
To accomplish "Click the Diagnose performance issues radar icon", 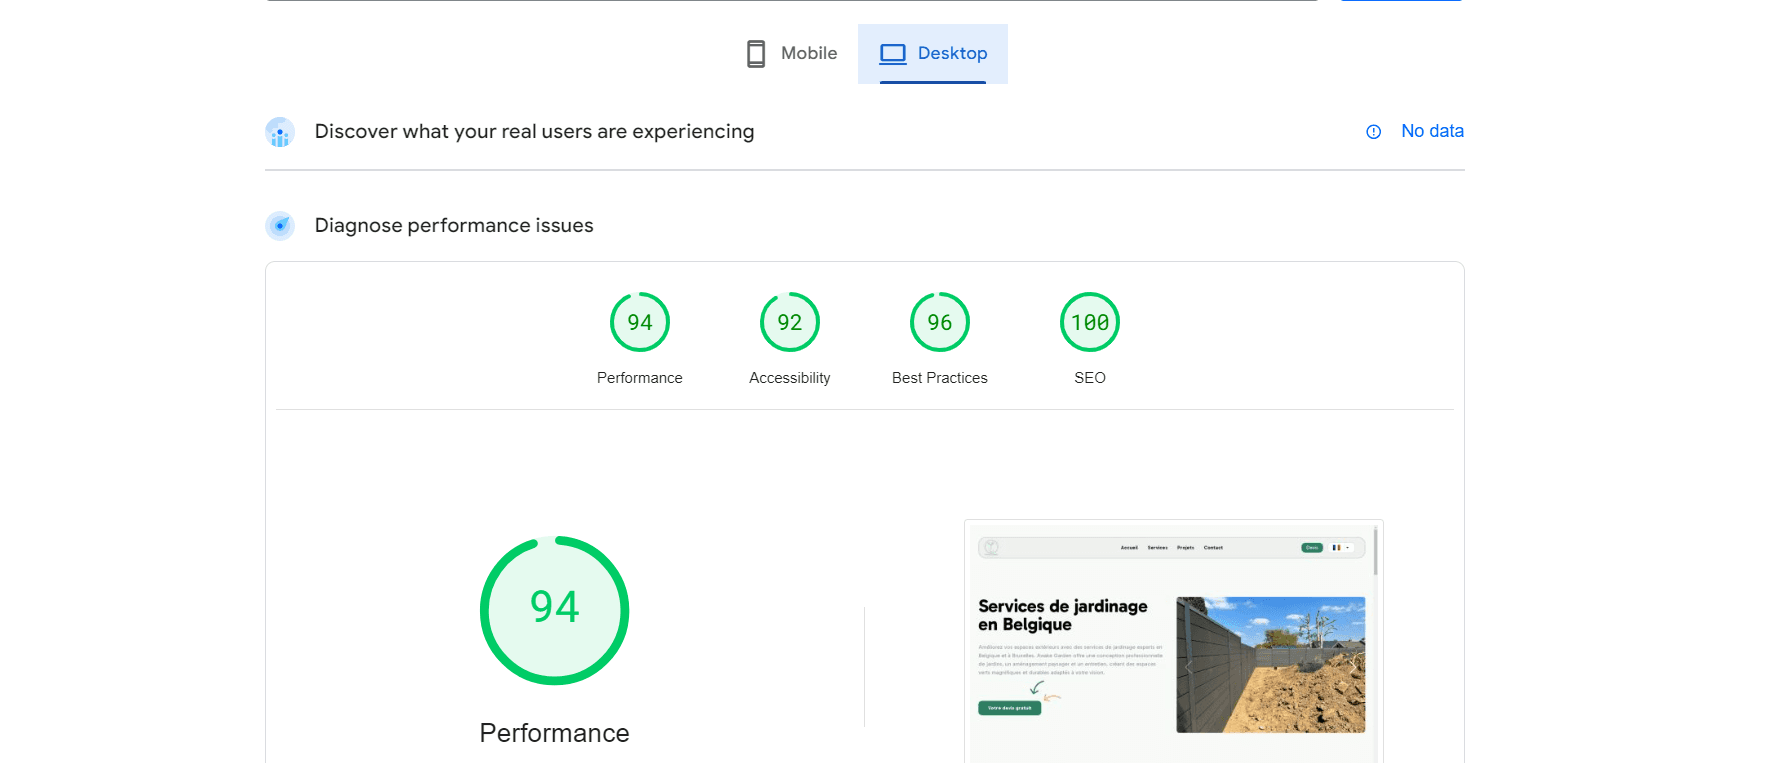I will [x=280, y=226].
